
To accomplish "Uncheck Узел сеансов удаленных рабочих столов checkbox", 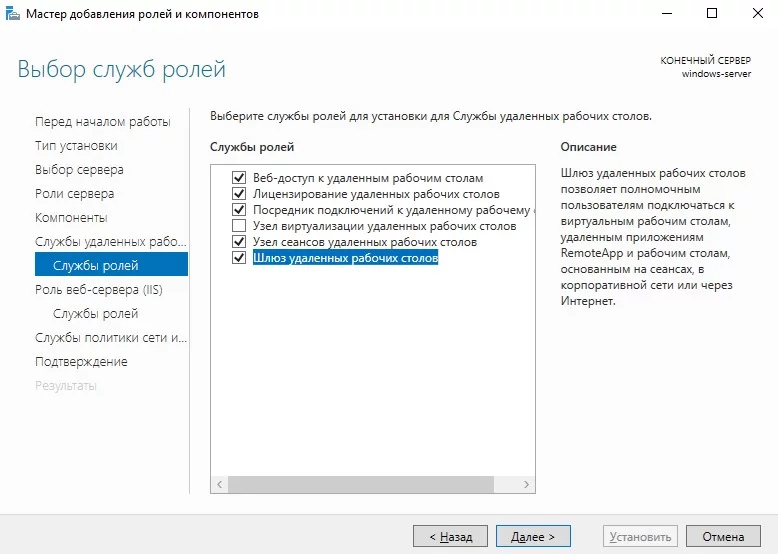I will tap(239, 242).
